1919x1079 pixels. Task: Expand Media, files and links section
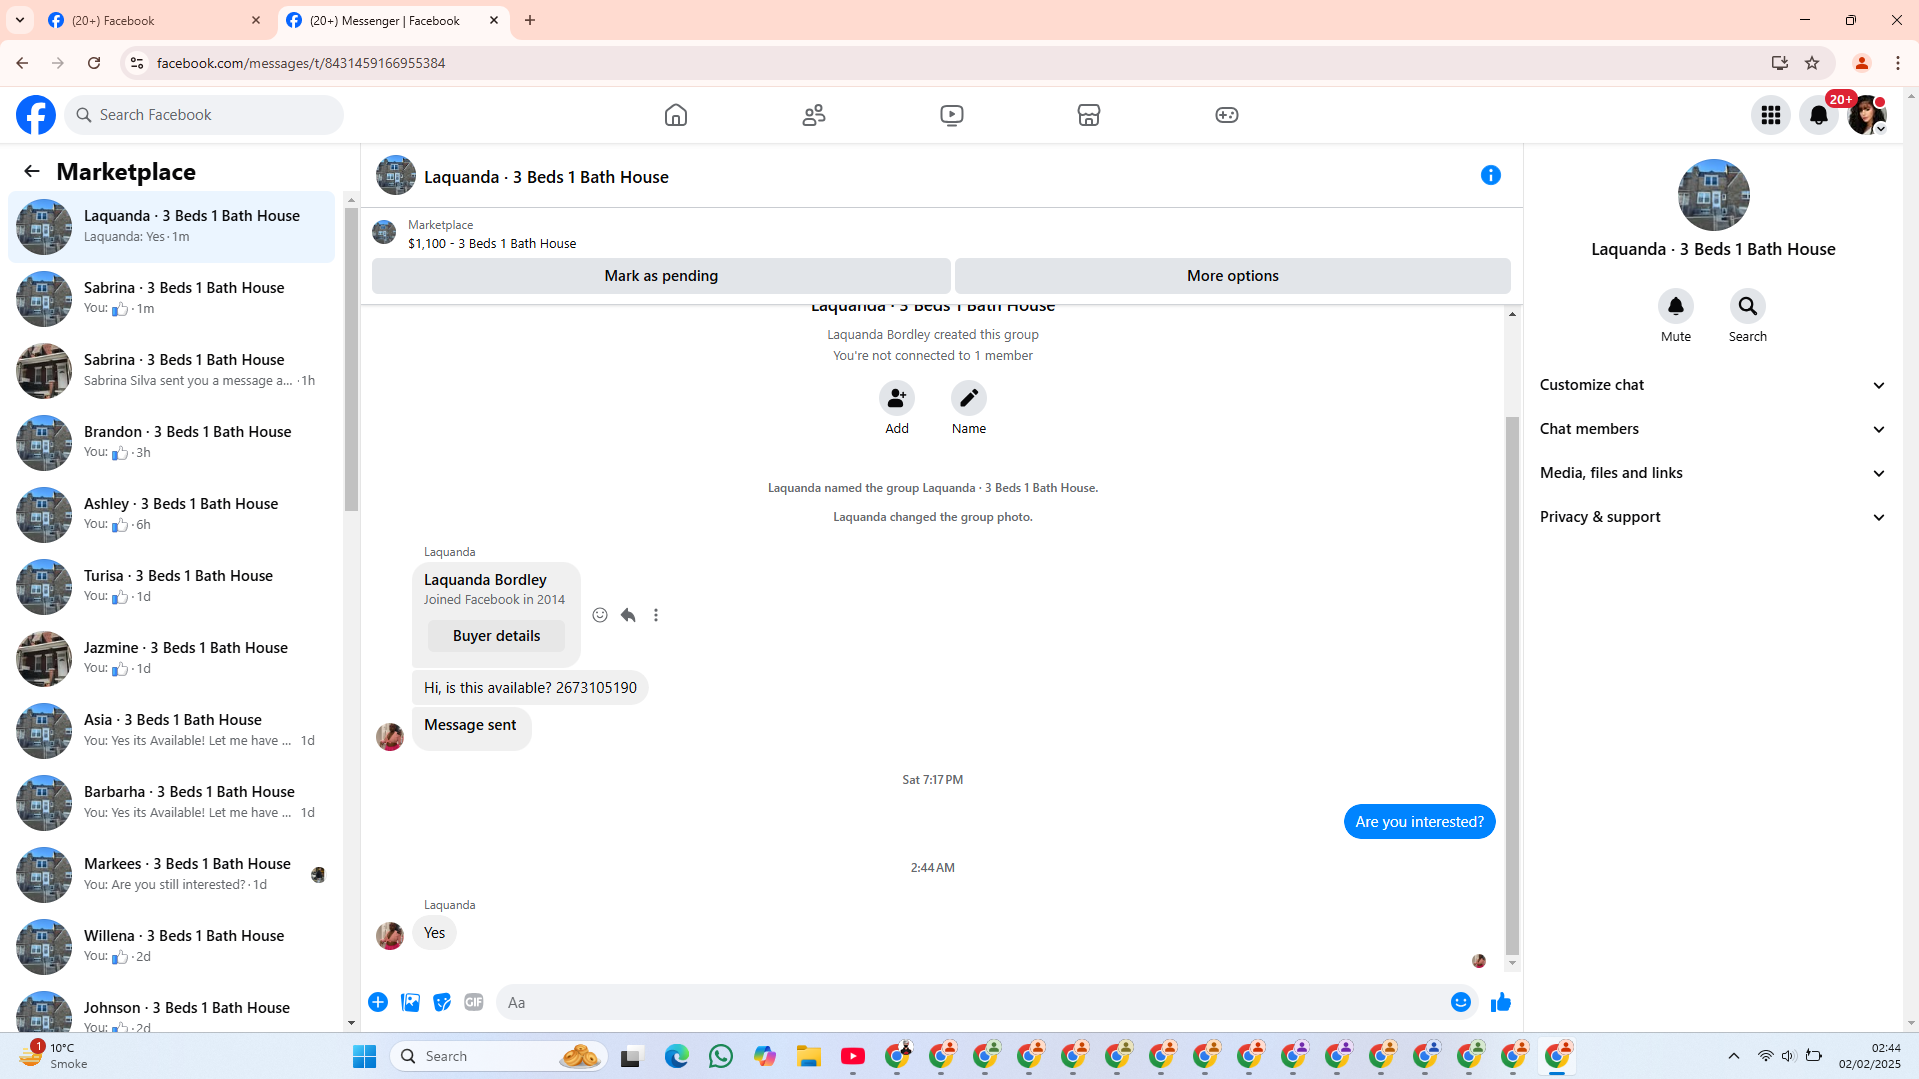click(1713, 473)
